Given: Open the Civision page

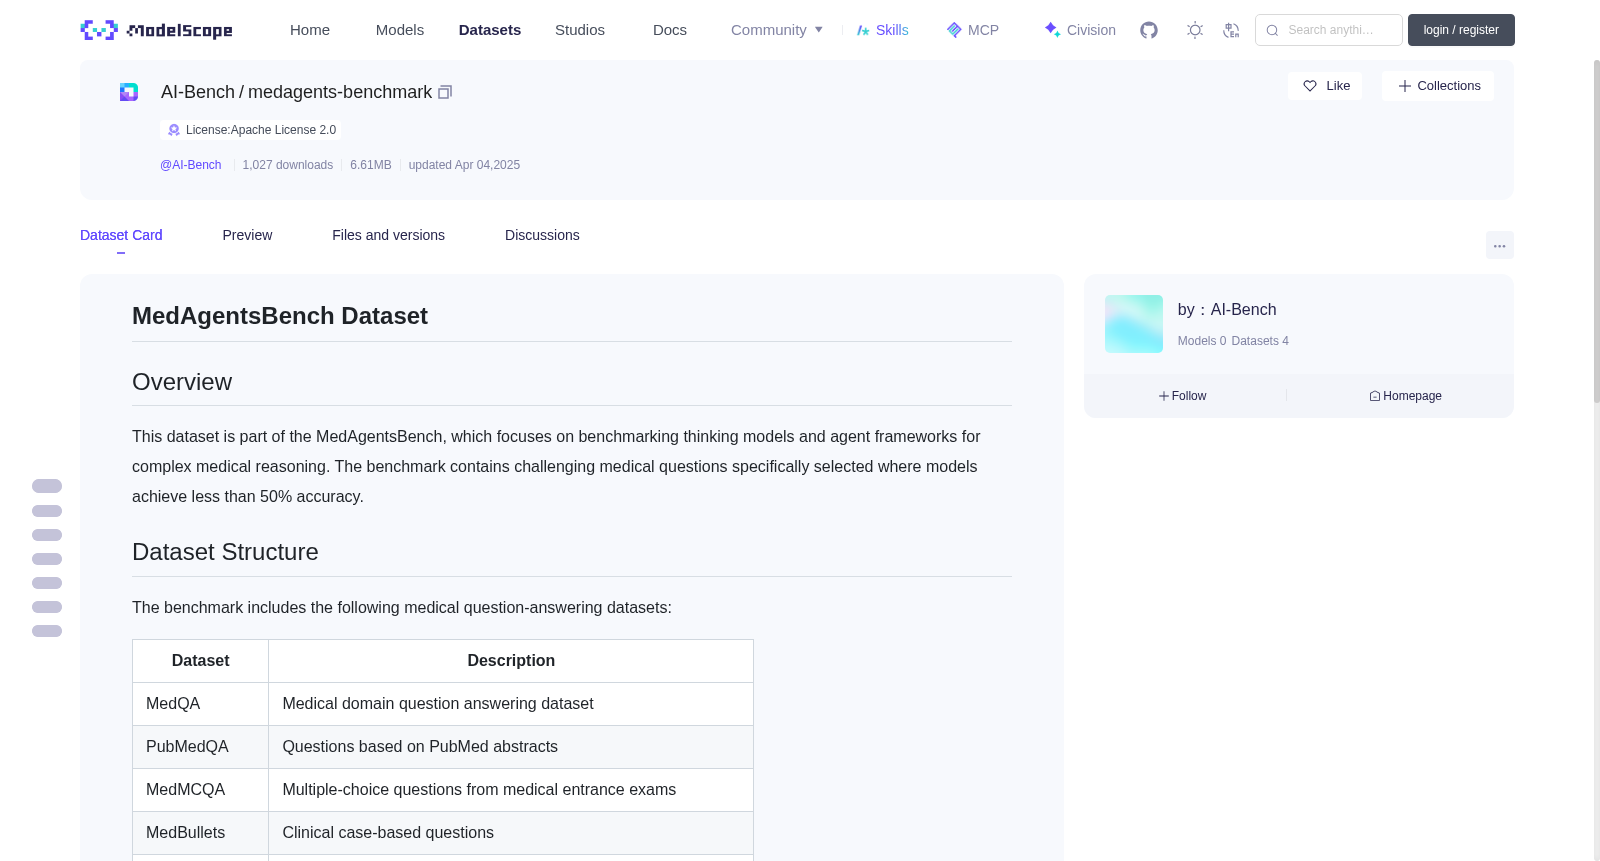Looking at the screenshot, I should click(x=1079, y=30).
